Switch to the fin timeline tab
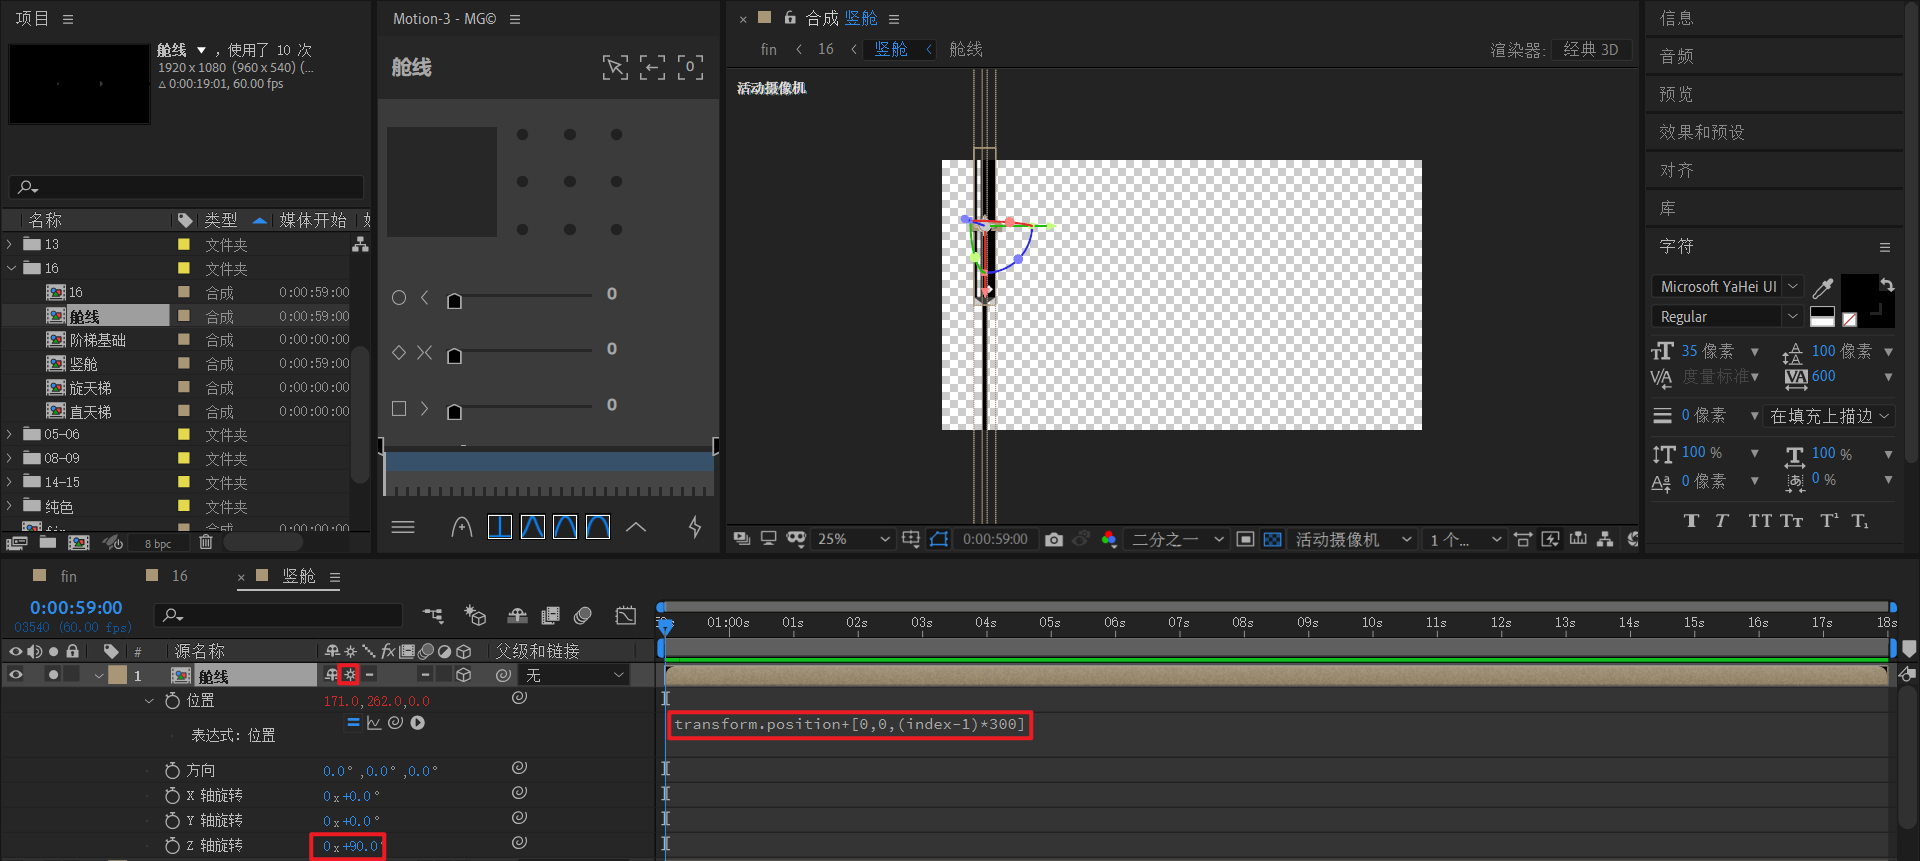Screen dimensions: 1920x861 point(69,576)
